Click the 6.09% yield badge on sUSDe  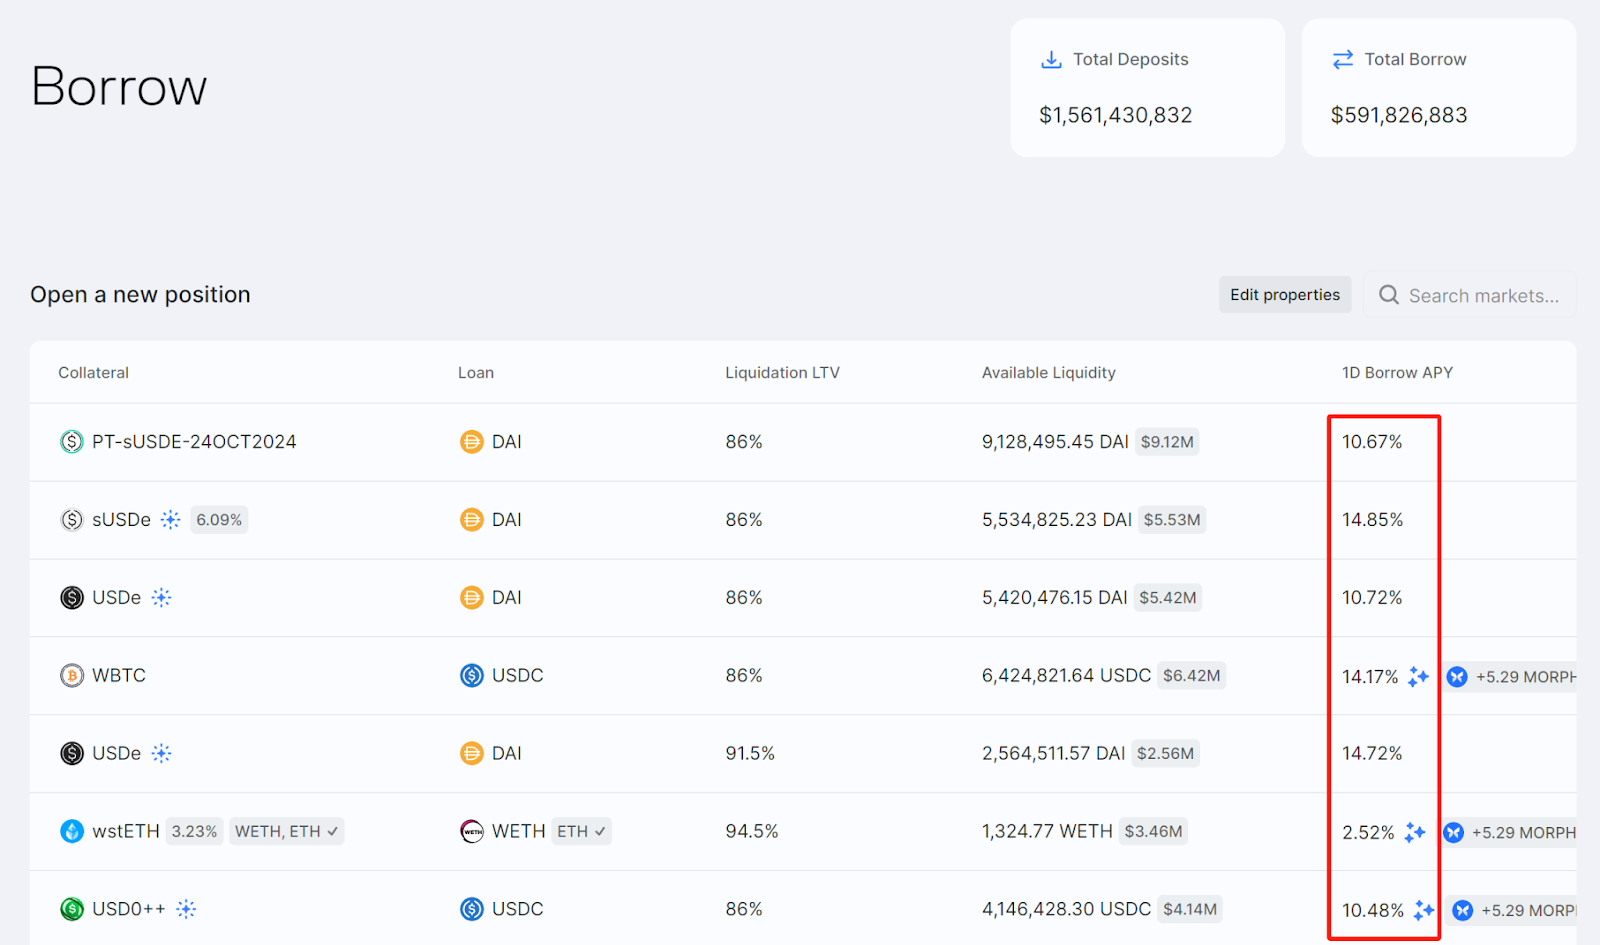(219, 520)
